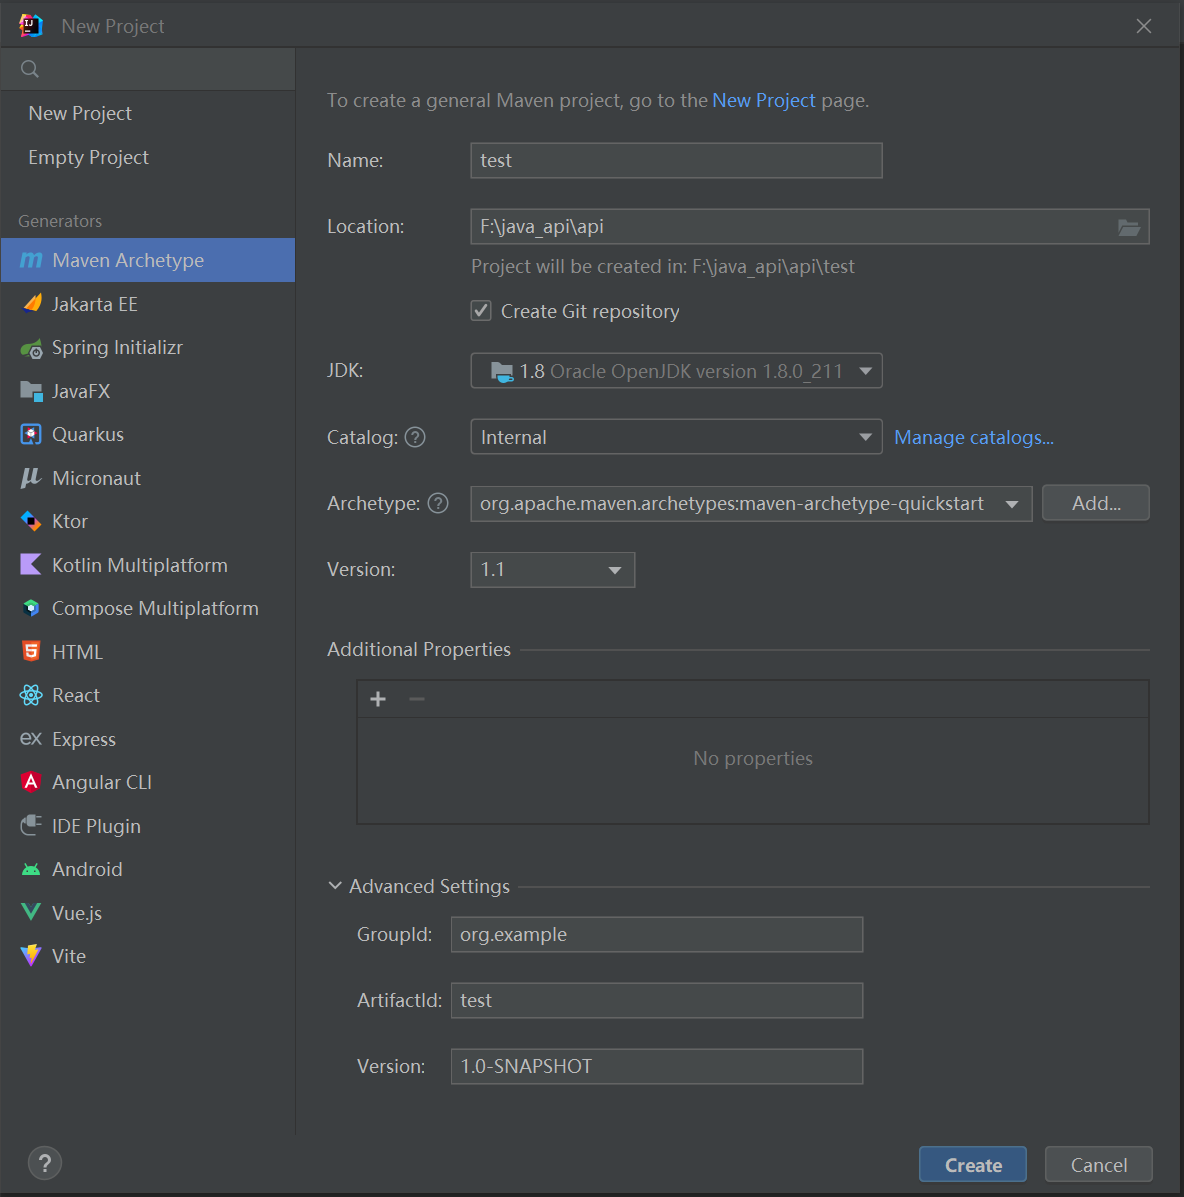
Task: Open the Archetype combo box
Action: 751,504
